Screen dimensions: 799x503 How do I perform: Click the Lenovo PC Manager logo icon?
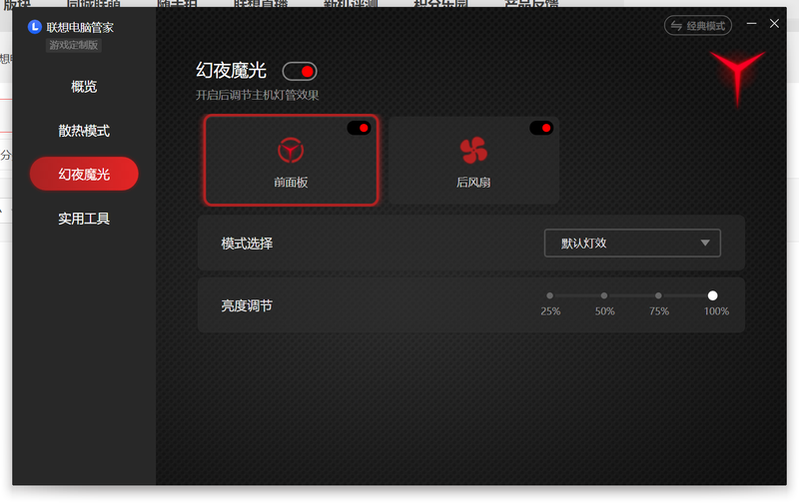[34, 27]
